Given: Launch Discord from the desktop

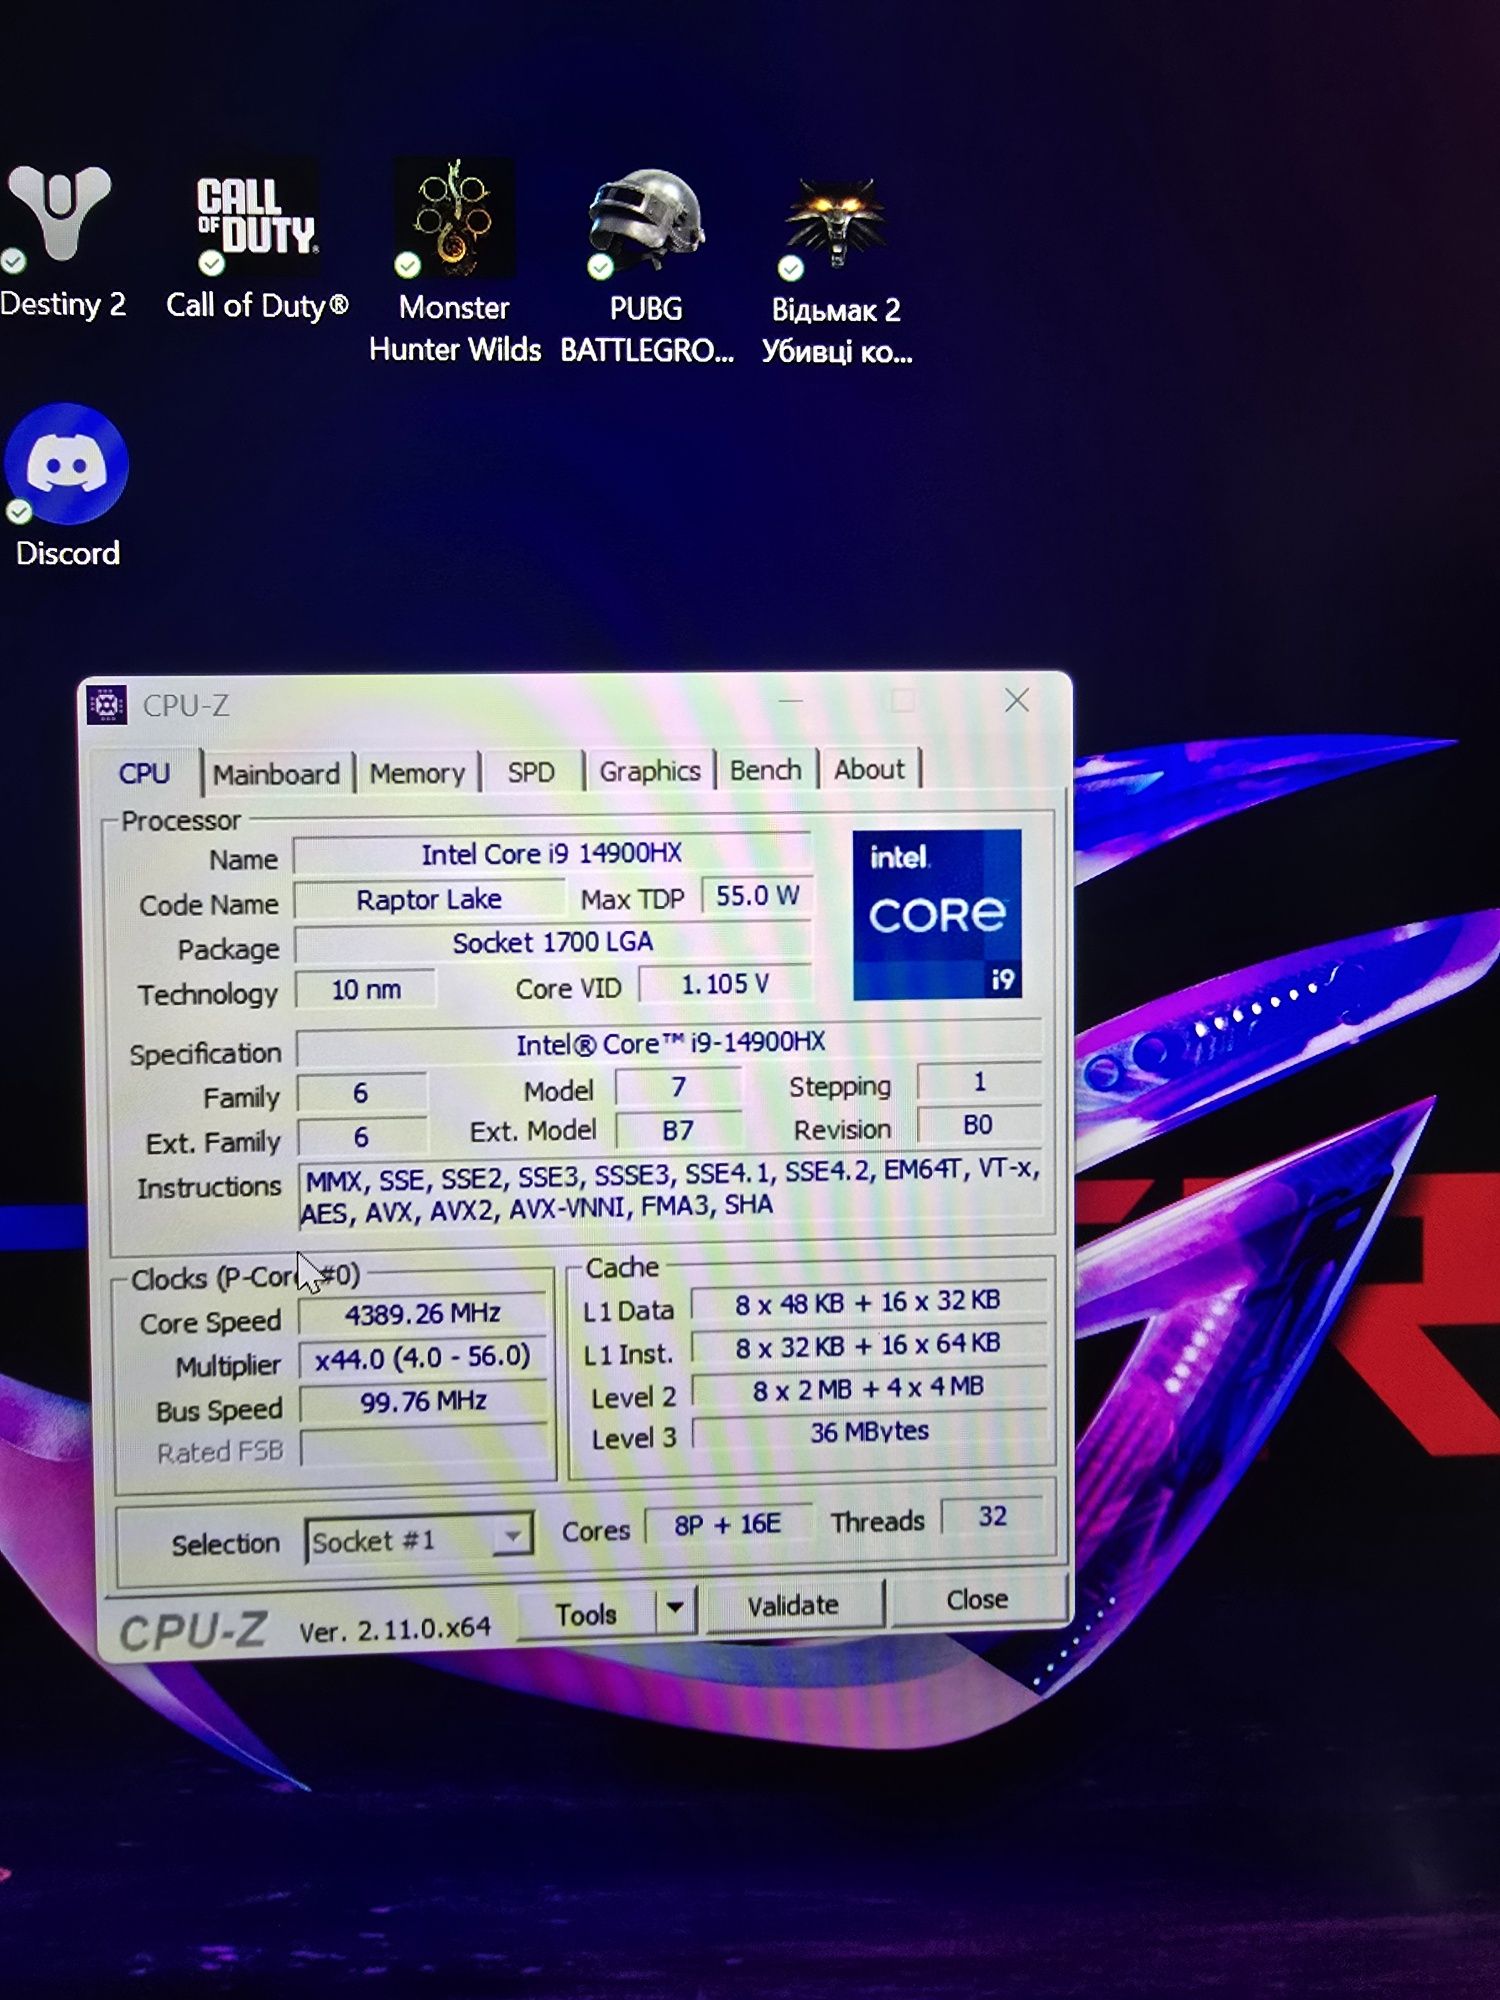Looking at the screenshot, I should click(66, 463).
